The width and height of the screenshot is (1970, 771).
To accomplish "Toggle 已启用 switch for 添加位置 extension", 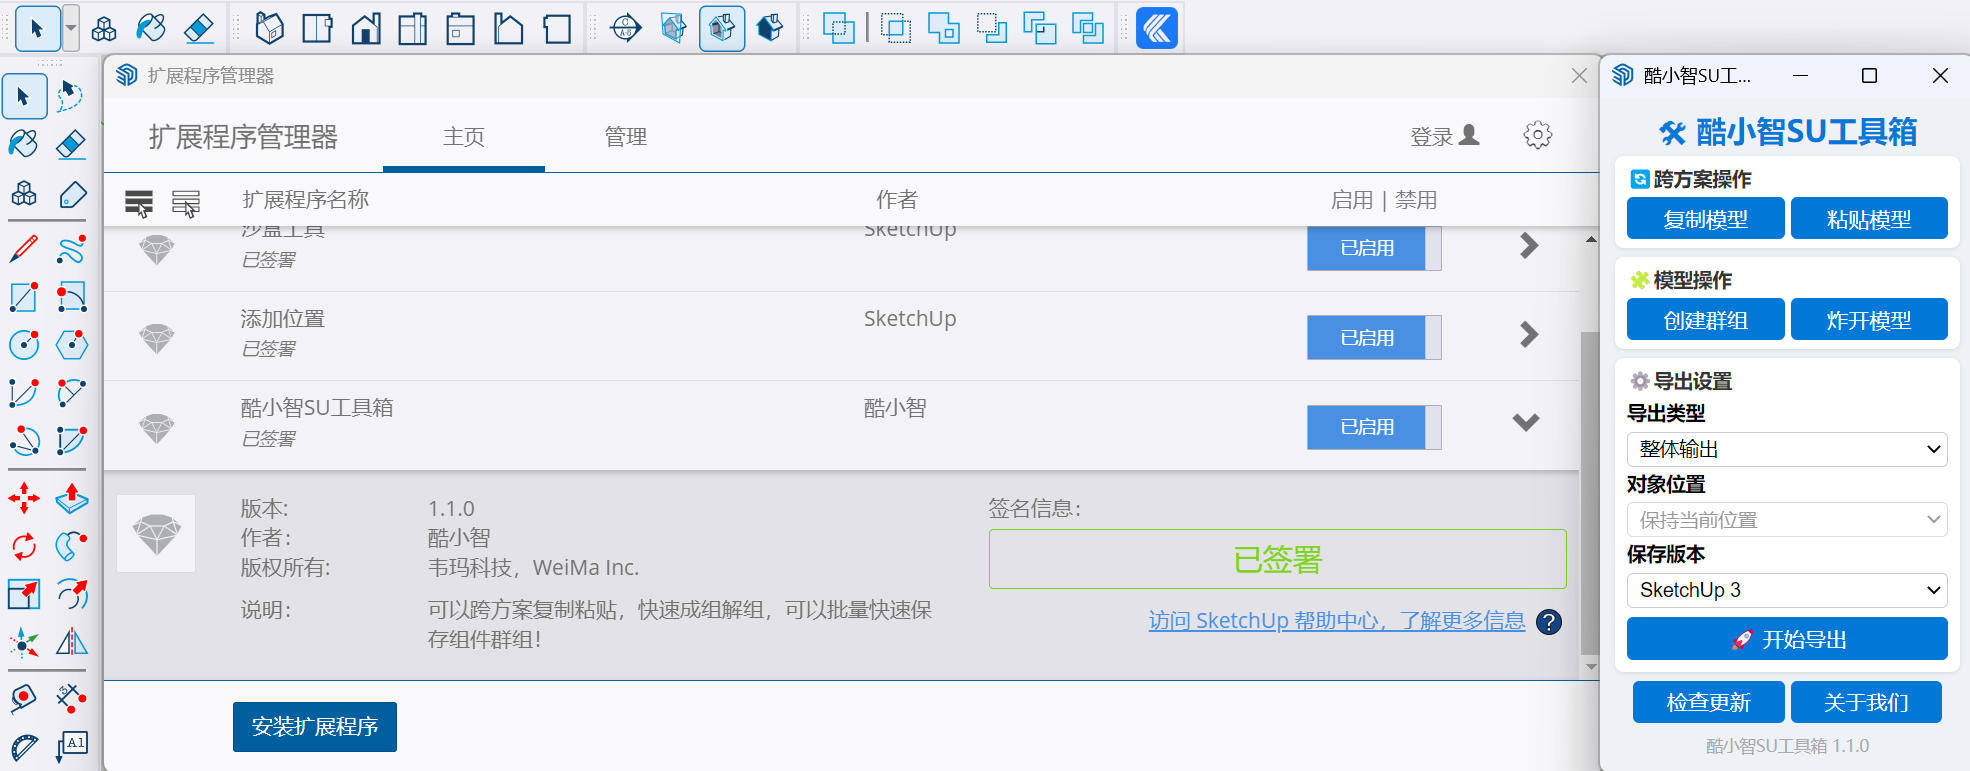I will pos(1374,337).
